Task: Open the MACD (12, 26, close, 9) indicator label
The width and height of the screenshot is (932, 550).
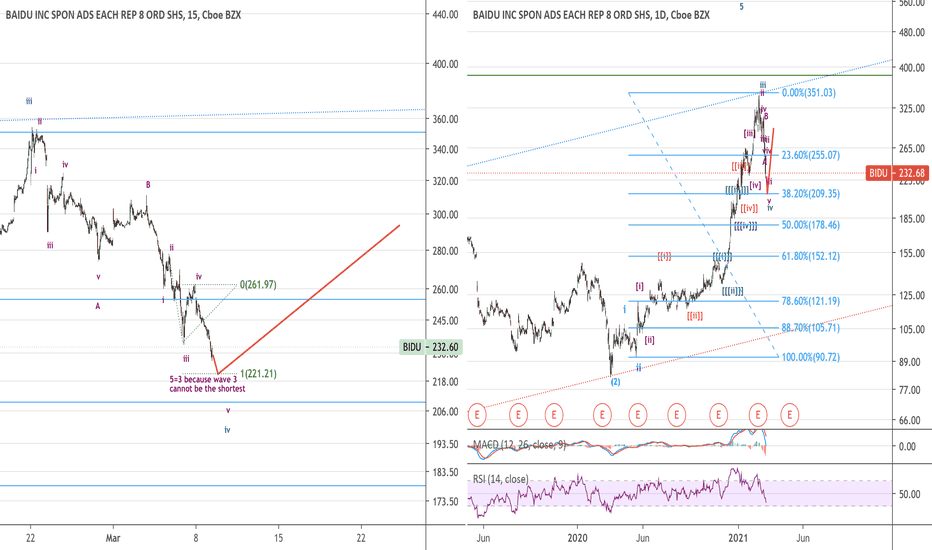Action: (519, 444)
